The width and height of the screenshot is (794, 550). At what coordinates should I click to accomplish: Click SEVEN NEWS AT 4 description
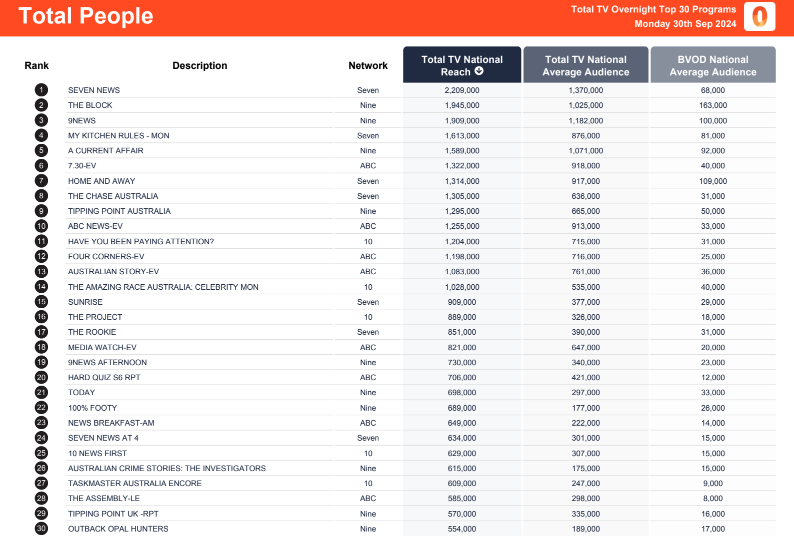coord(103,438)
